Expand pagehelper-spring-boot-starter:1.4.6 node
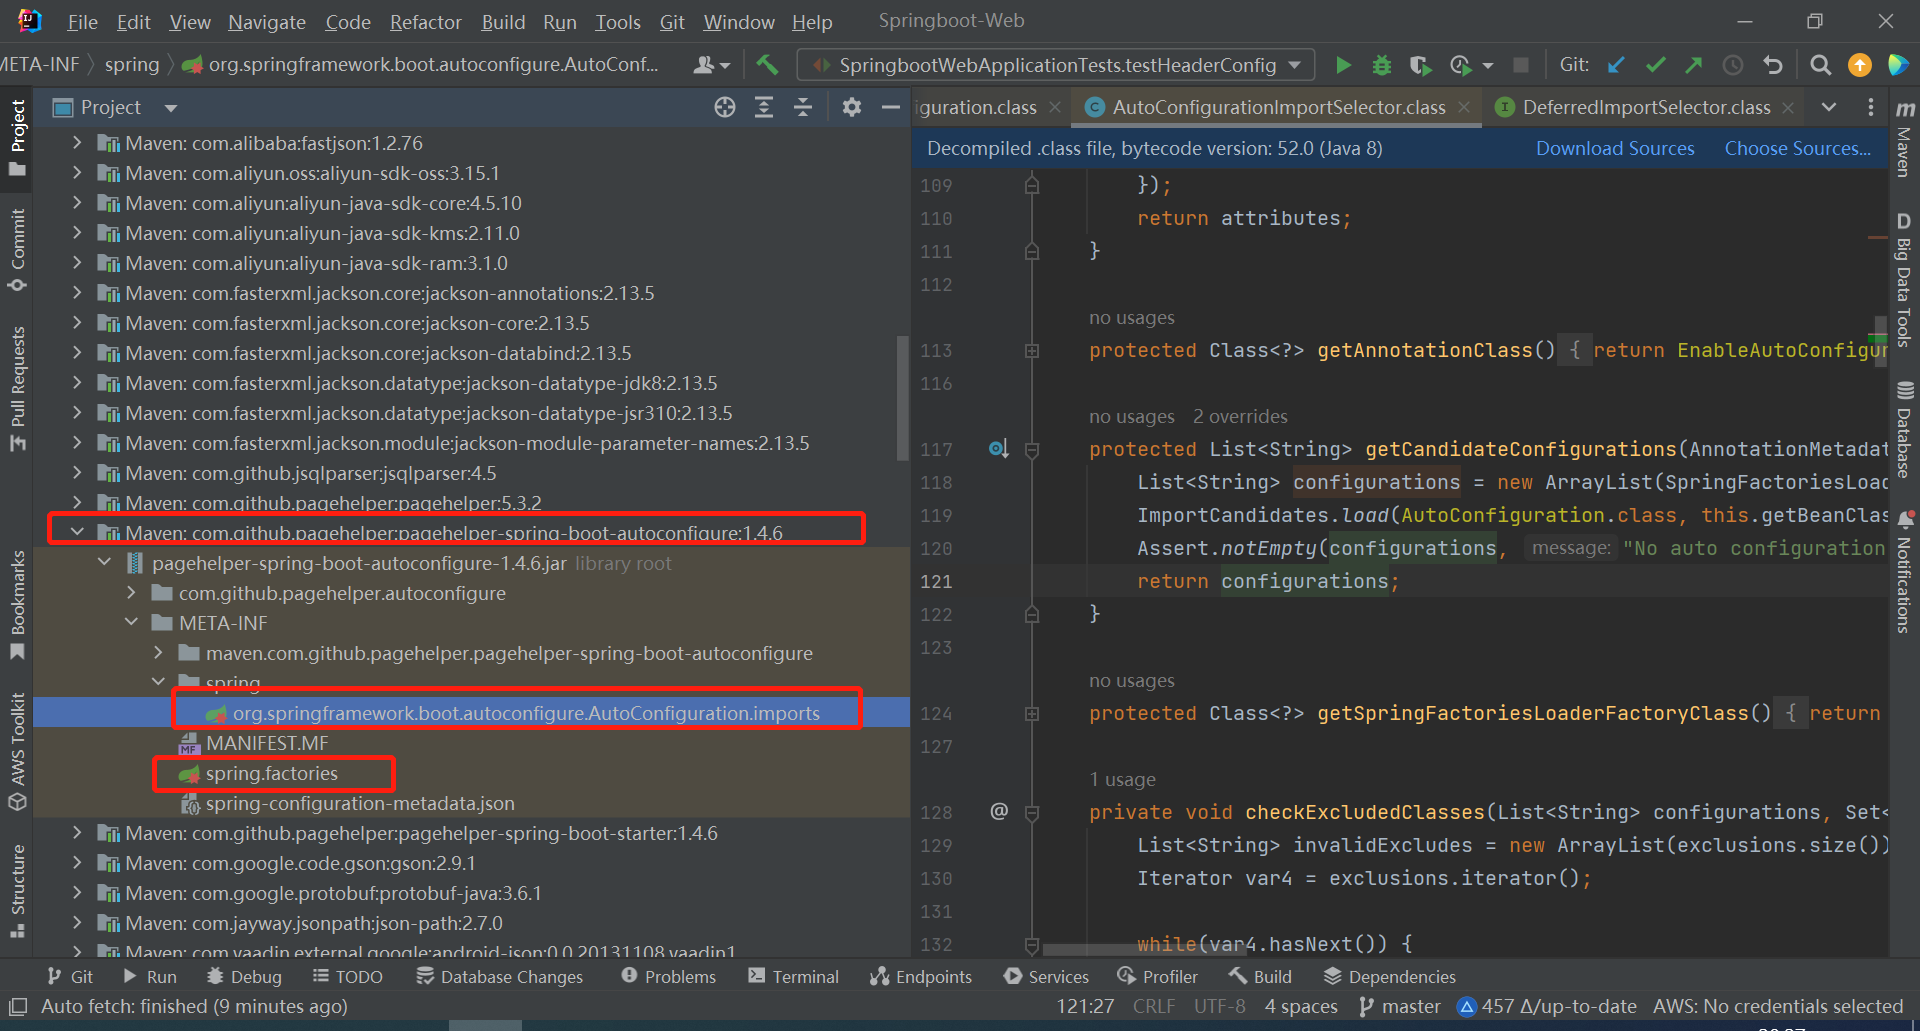The height and width of the screenshot is (1031, 1920). coord(77,832)
